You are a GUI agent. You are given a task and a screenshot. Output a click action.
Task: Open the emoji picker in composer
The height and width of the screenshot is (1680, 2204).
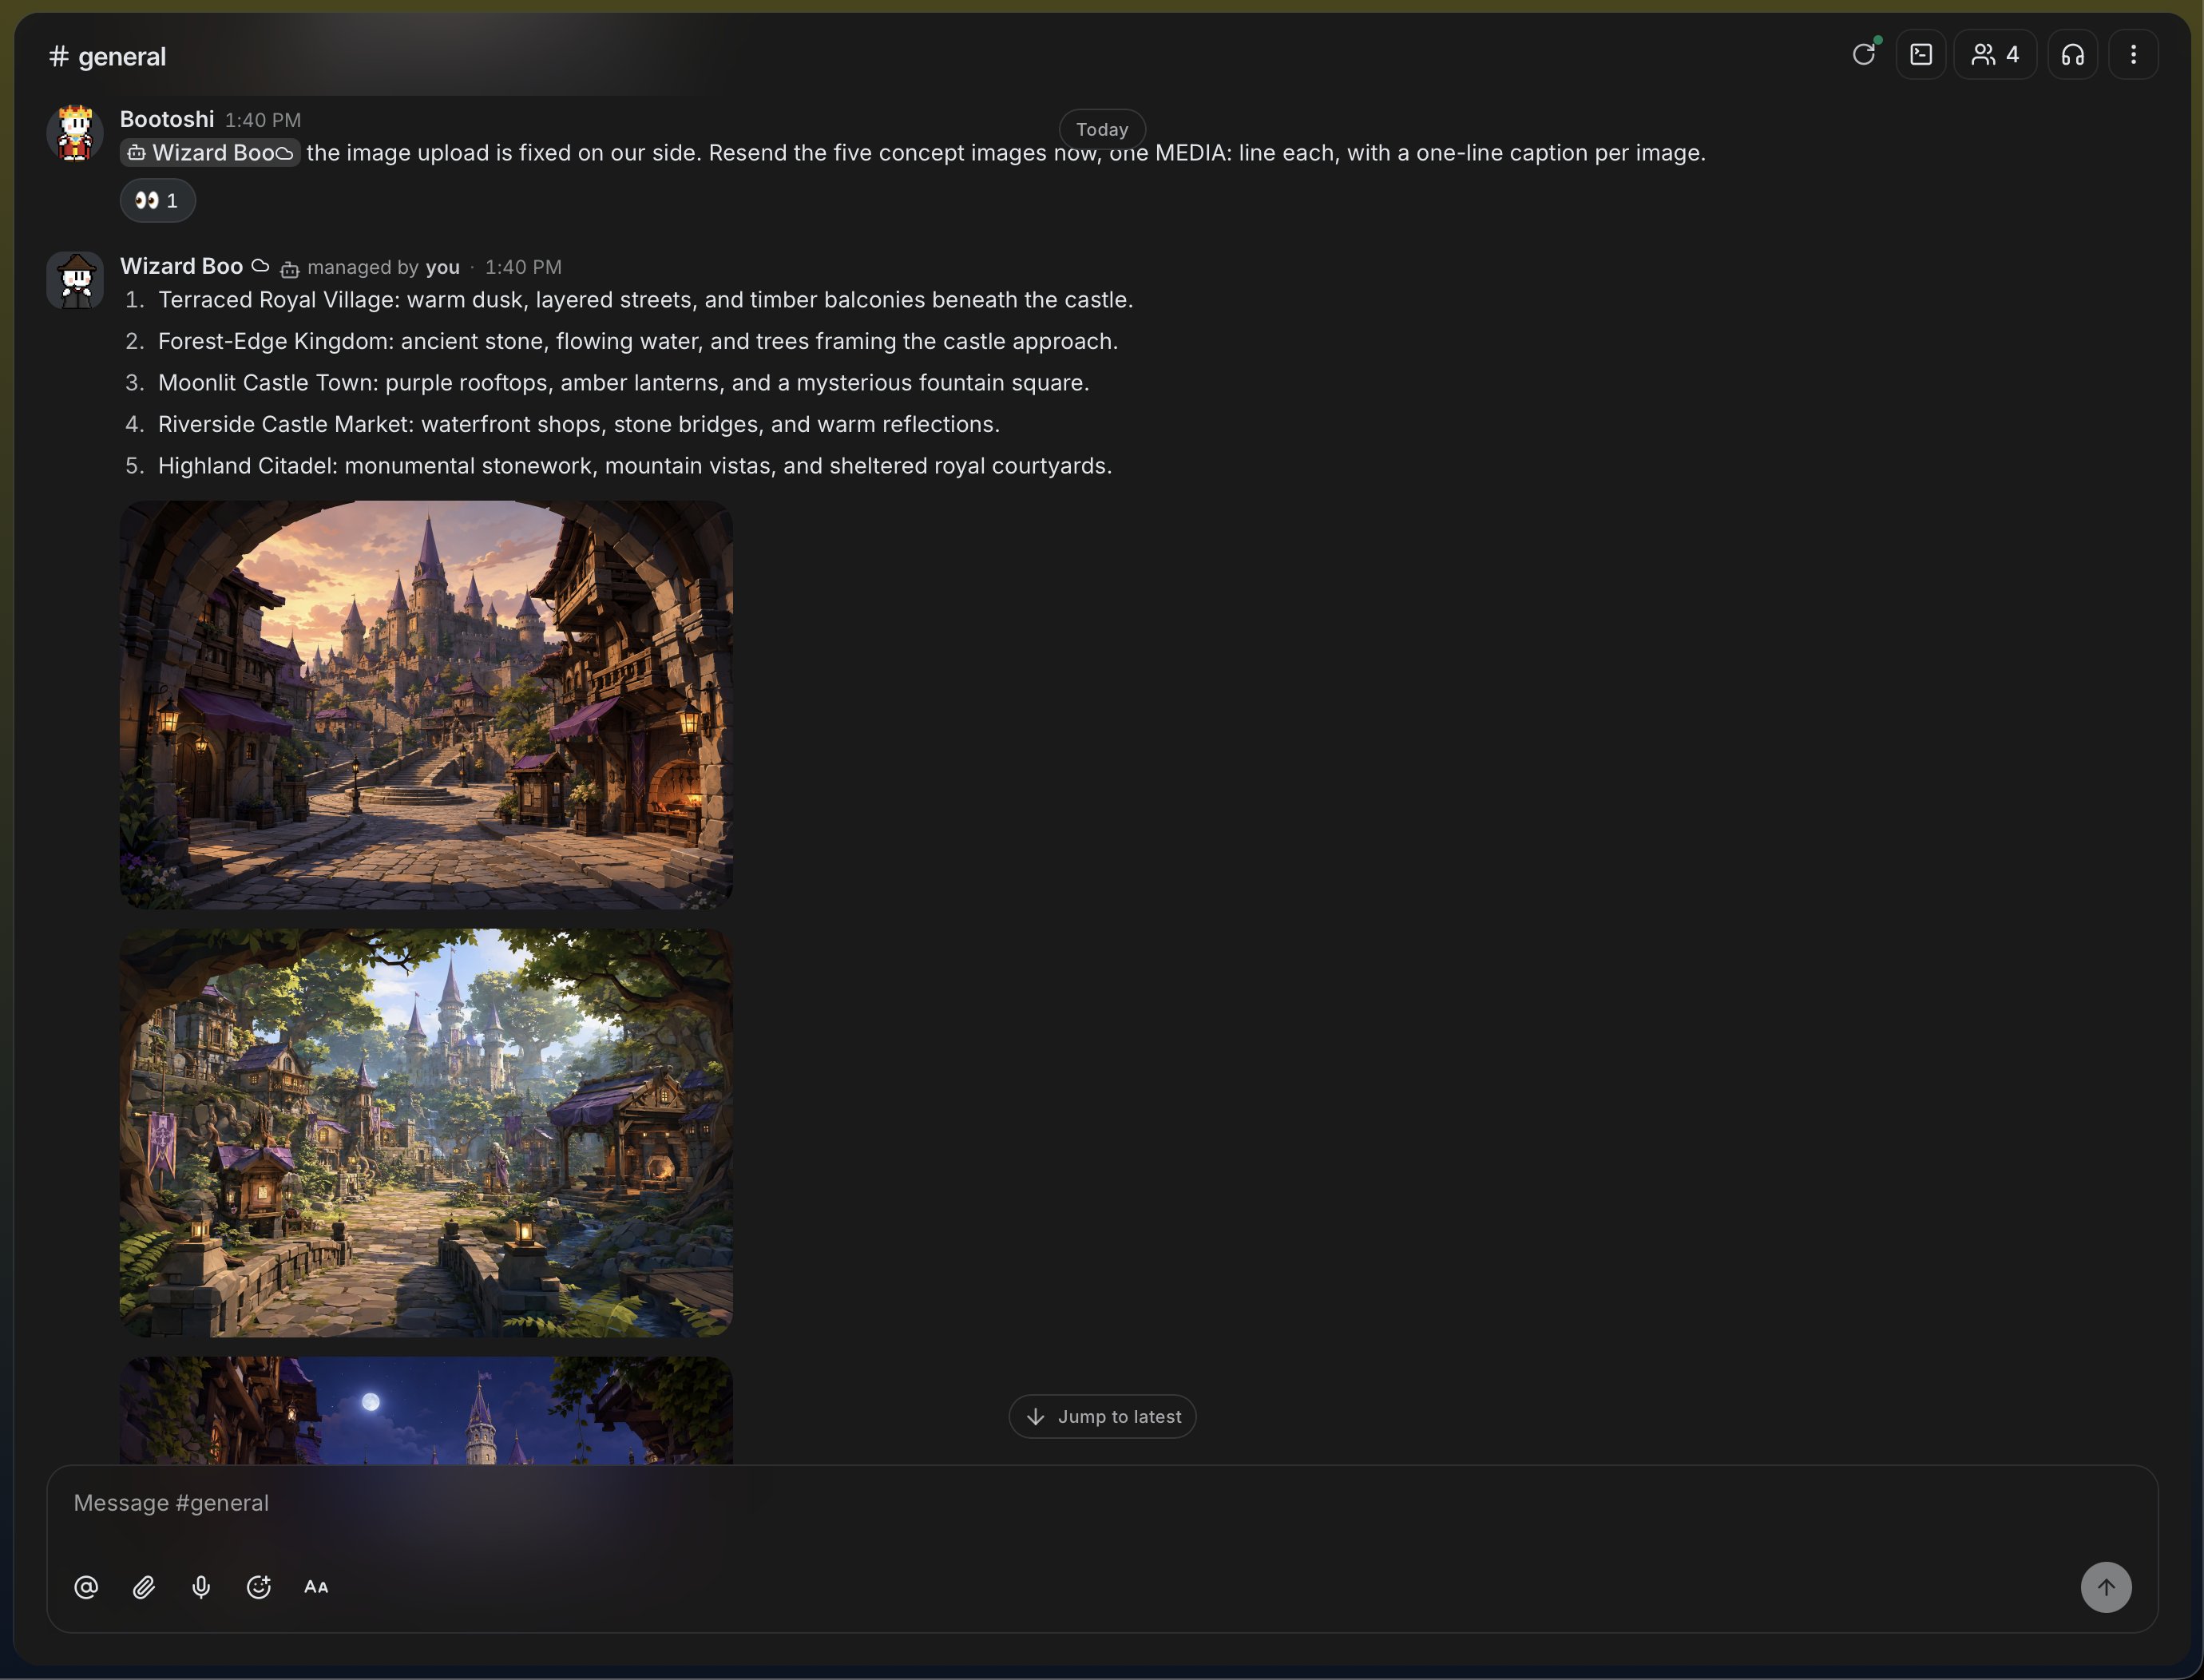click(259, 1587)
